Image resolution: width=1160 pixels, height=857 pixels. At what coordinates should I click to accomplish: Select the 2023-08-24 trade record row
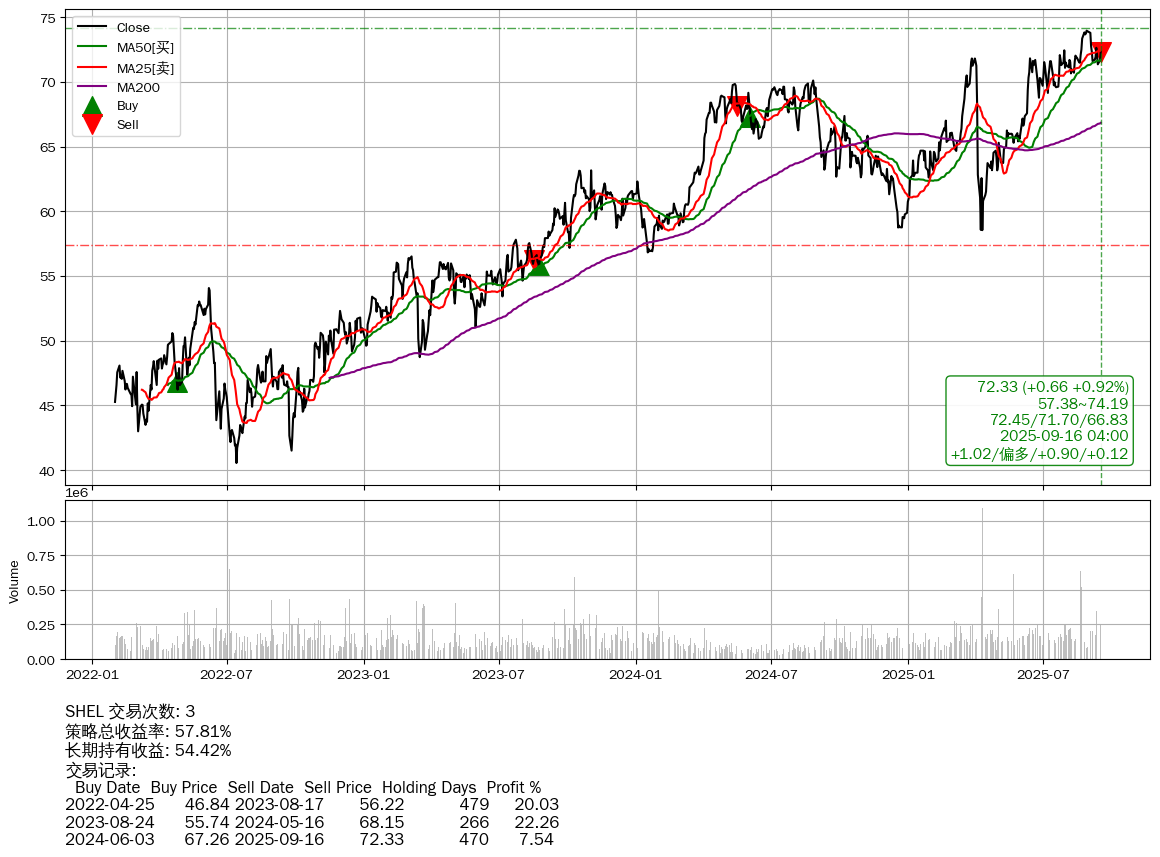pos(312,822)
